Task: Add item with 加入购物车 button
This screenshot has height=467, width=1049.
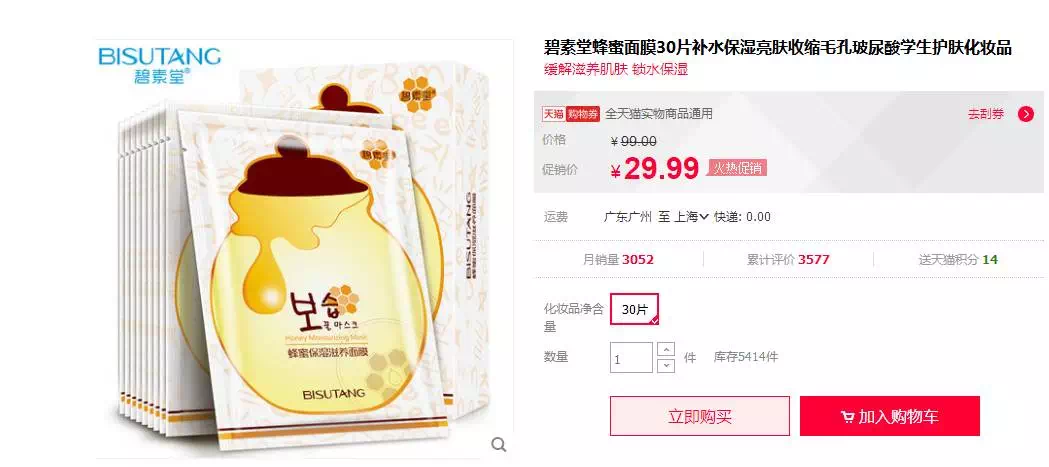Action: [x=890, y=416]
